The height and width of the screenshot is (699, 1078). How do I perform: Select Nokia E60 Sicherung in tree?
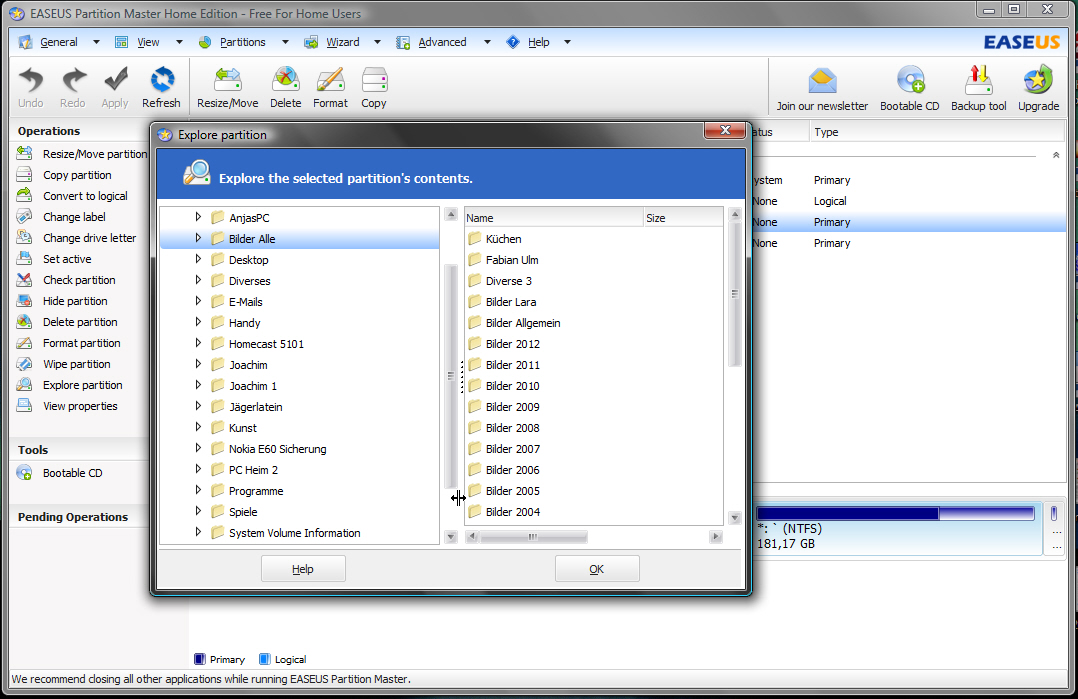tap(278, 449)
